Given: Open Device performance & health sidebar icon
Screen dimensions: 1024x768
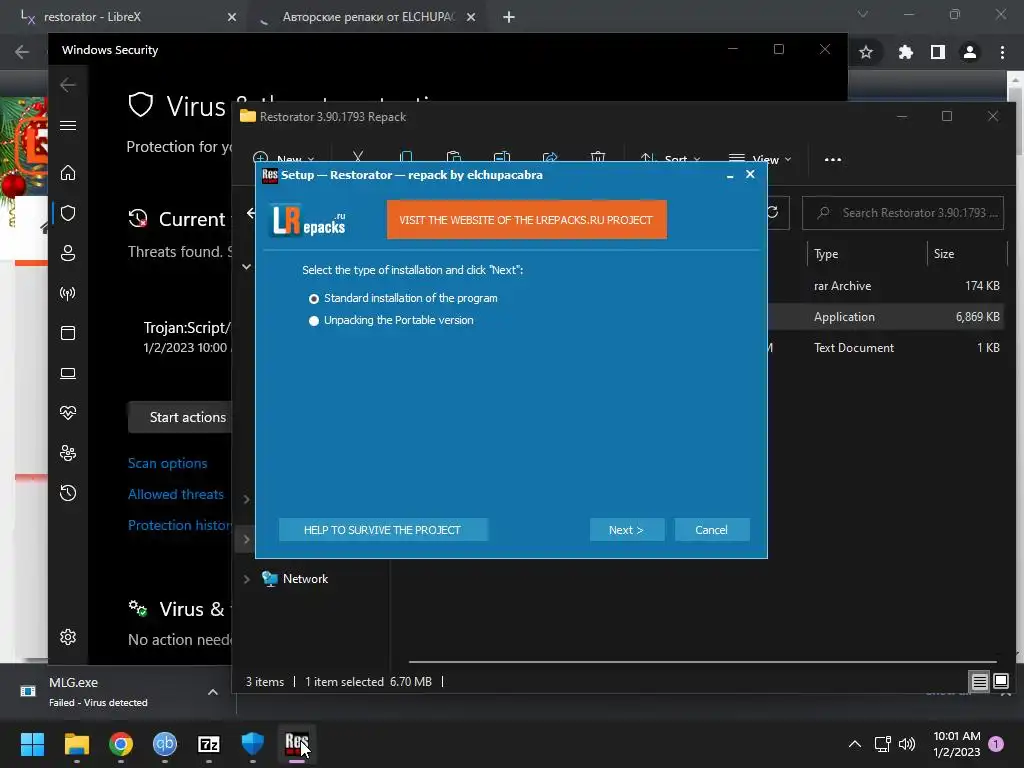Looking at the screenshot, I should point(68,413).
